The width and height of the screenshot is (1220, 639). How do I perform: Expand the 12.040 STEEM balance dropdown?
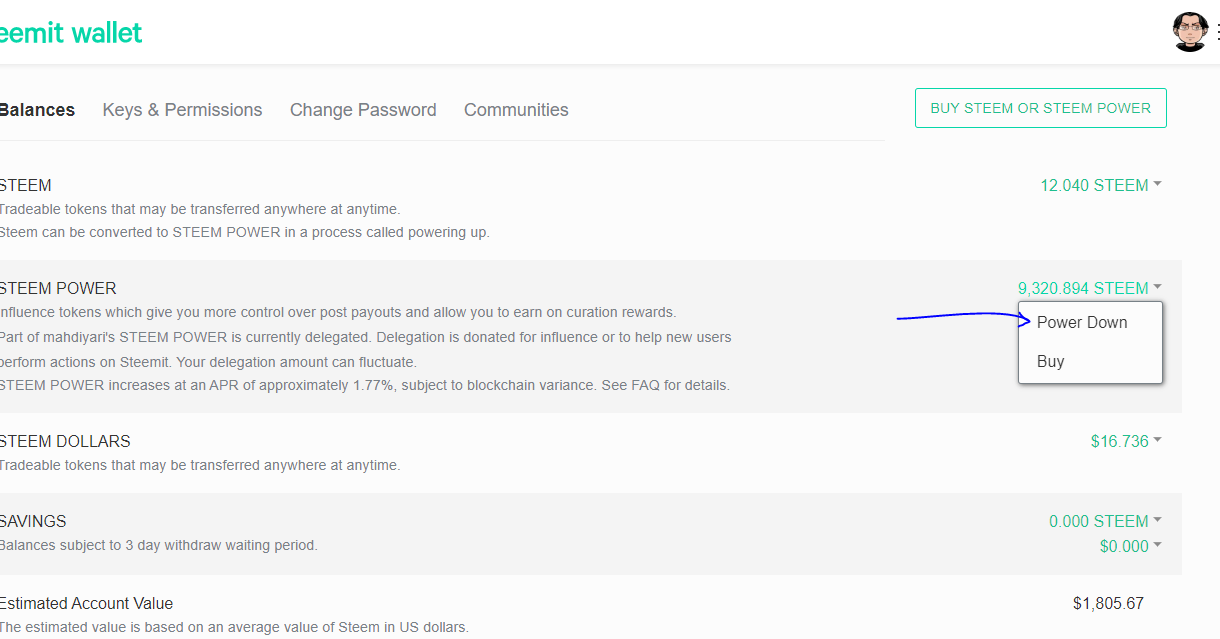coord(1100,185)
